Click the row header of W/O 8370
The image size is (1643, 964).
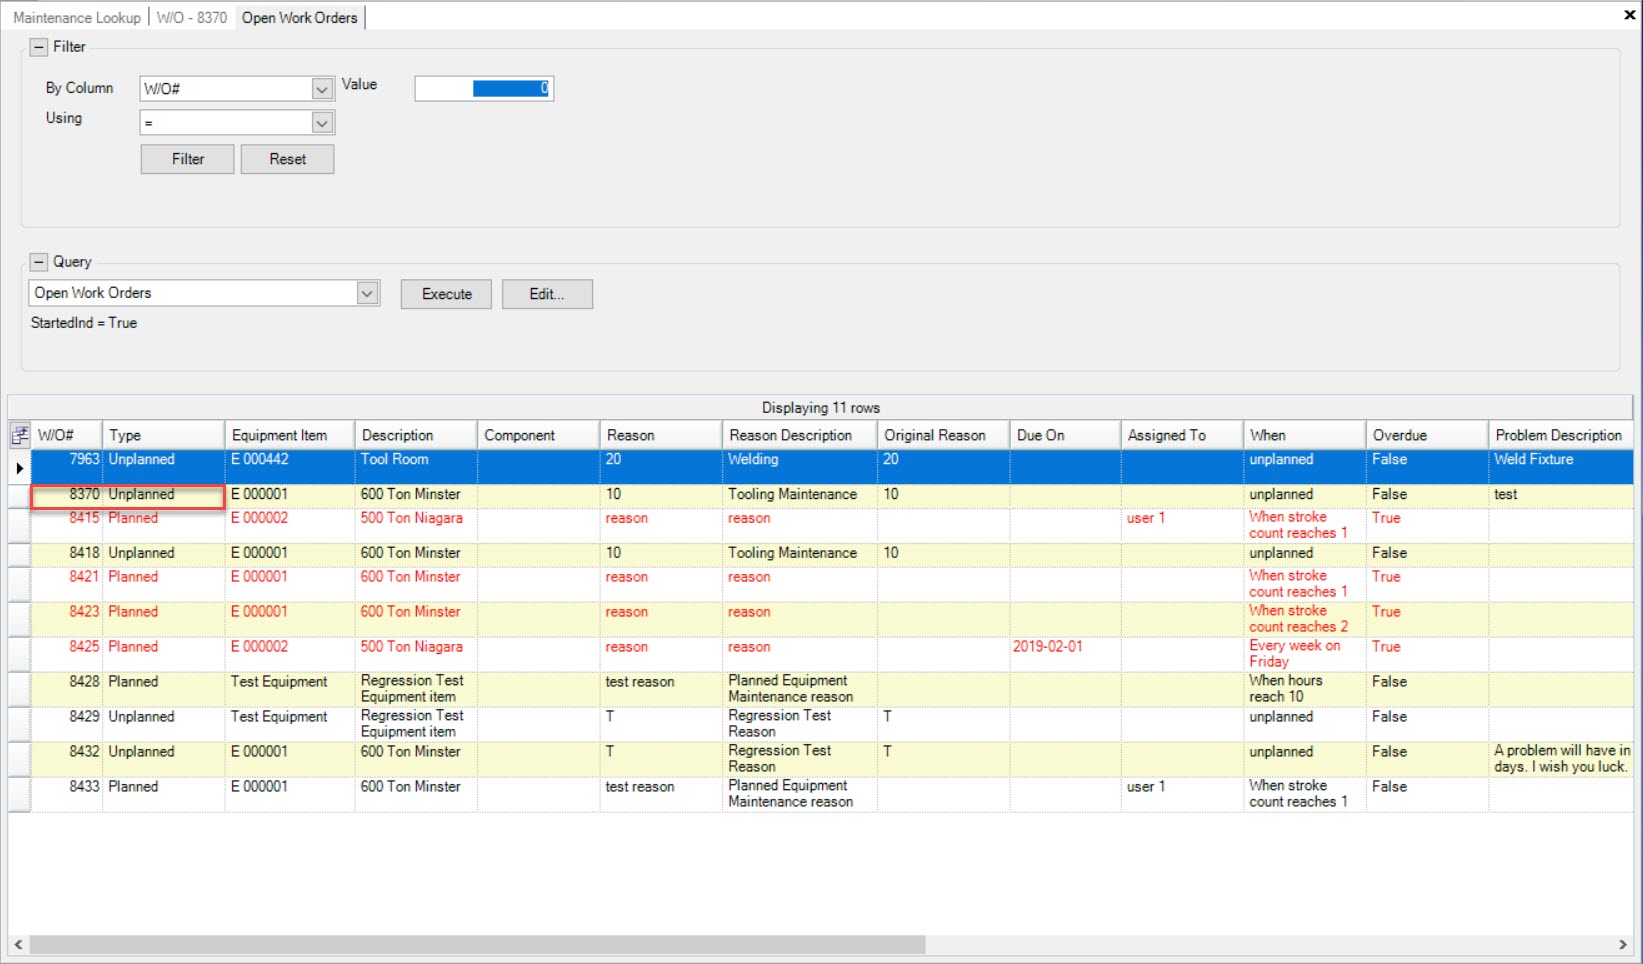[x=19, y=496]
